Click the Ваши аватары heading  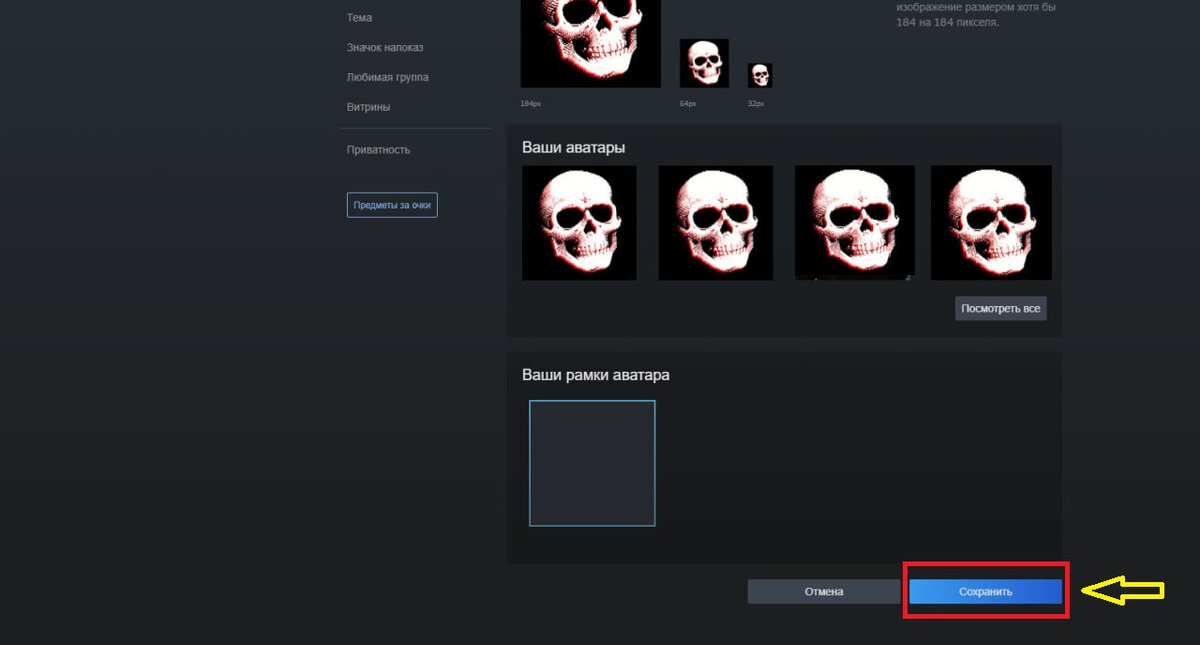[573, 147]
